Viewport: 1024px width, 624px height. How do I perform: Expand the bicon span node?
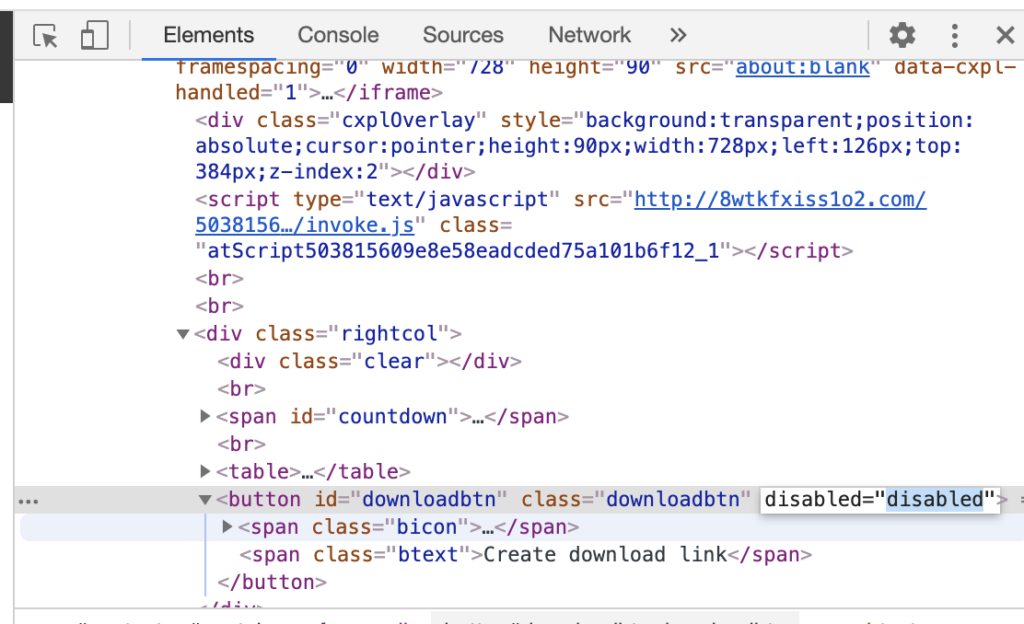[227, 526]
